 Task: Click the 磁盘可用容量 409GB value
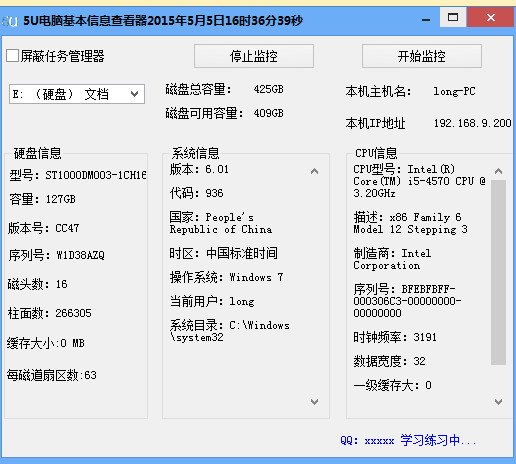(x=268, y=113)
